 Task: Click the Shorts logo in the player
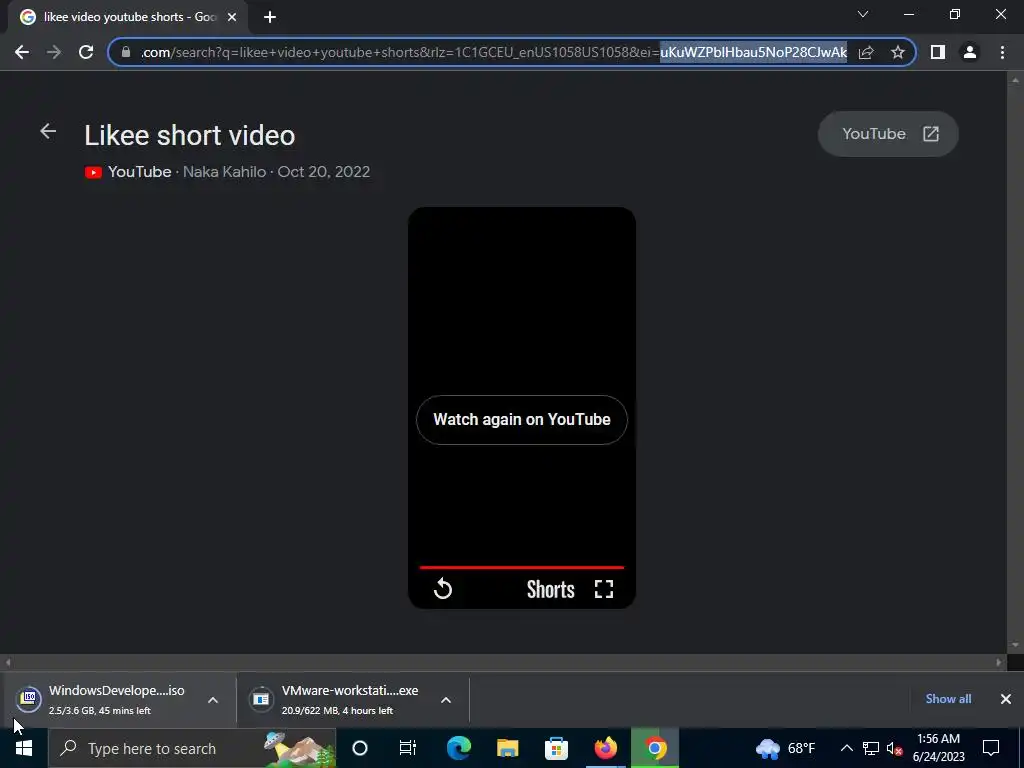pyautogui.click(x=551, y=590)
